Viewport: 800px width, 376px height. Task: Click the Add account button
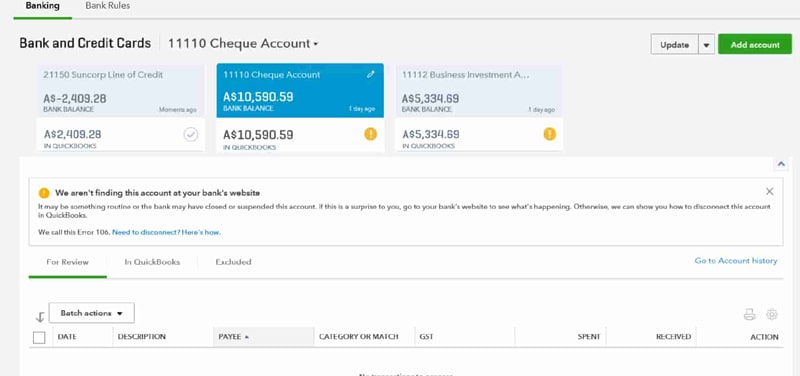[755, 44]
